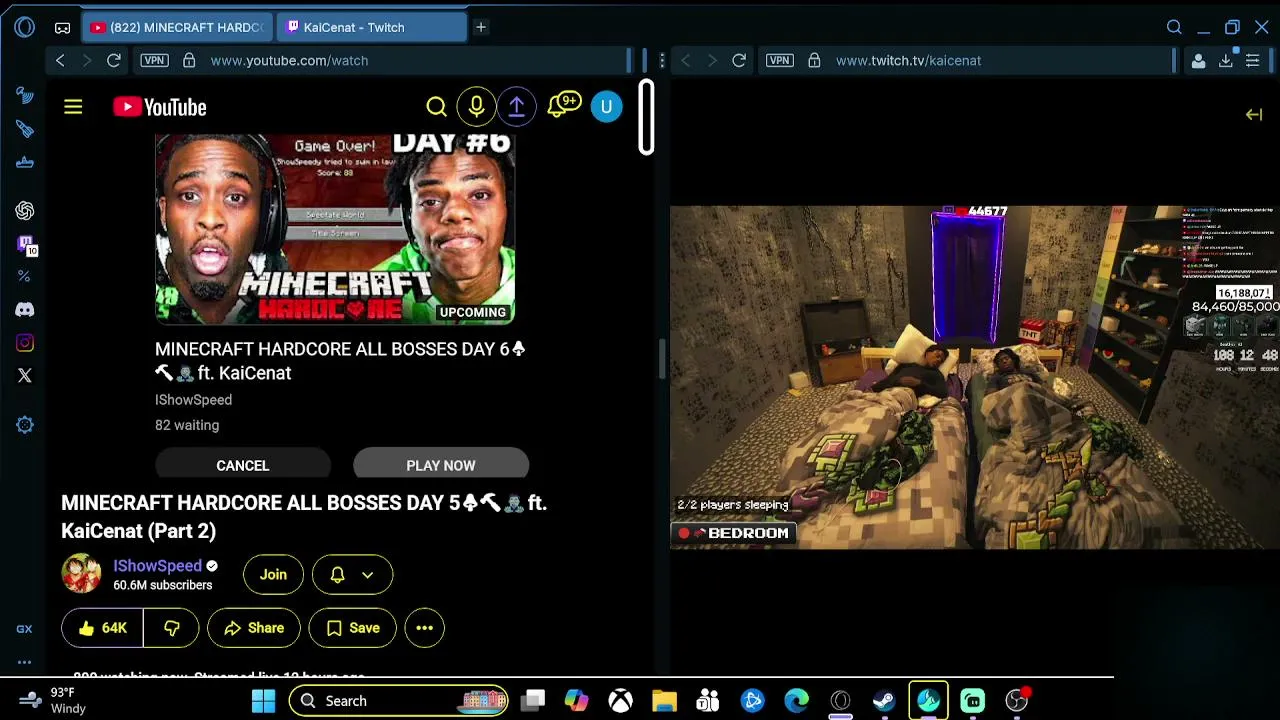Open ChatGPT from the Opera sidebar

click(x=25, y=210)
